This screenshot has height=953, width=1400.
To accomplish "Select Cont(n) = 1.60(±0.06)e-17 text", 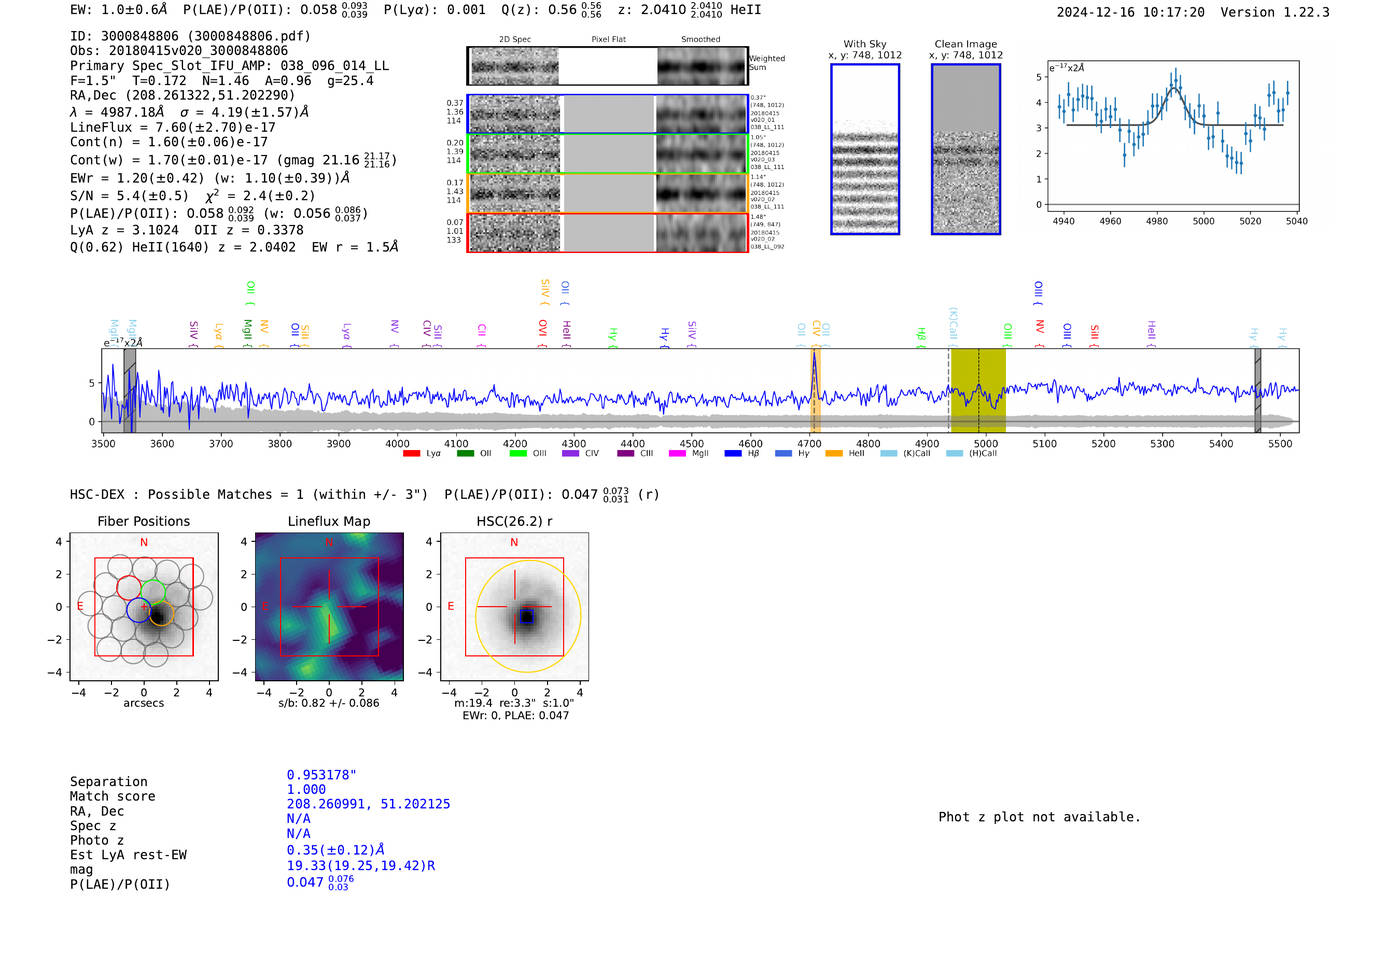I will click(x=173, y=142).
